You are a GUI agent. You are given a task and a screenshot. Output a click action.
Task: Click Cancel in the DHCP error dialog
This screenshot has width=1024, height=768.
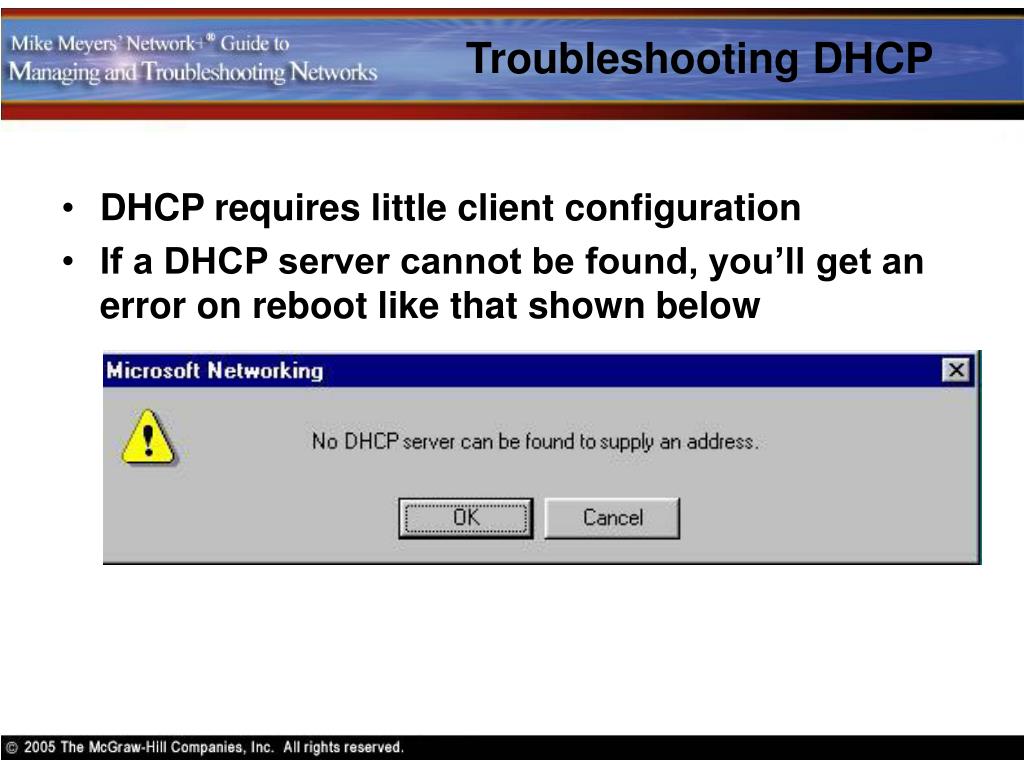coord(612,518)
